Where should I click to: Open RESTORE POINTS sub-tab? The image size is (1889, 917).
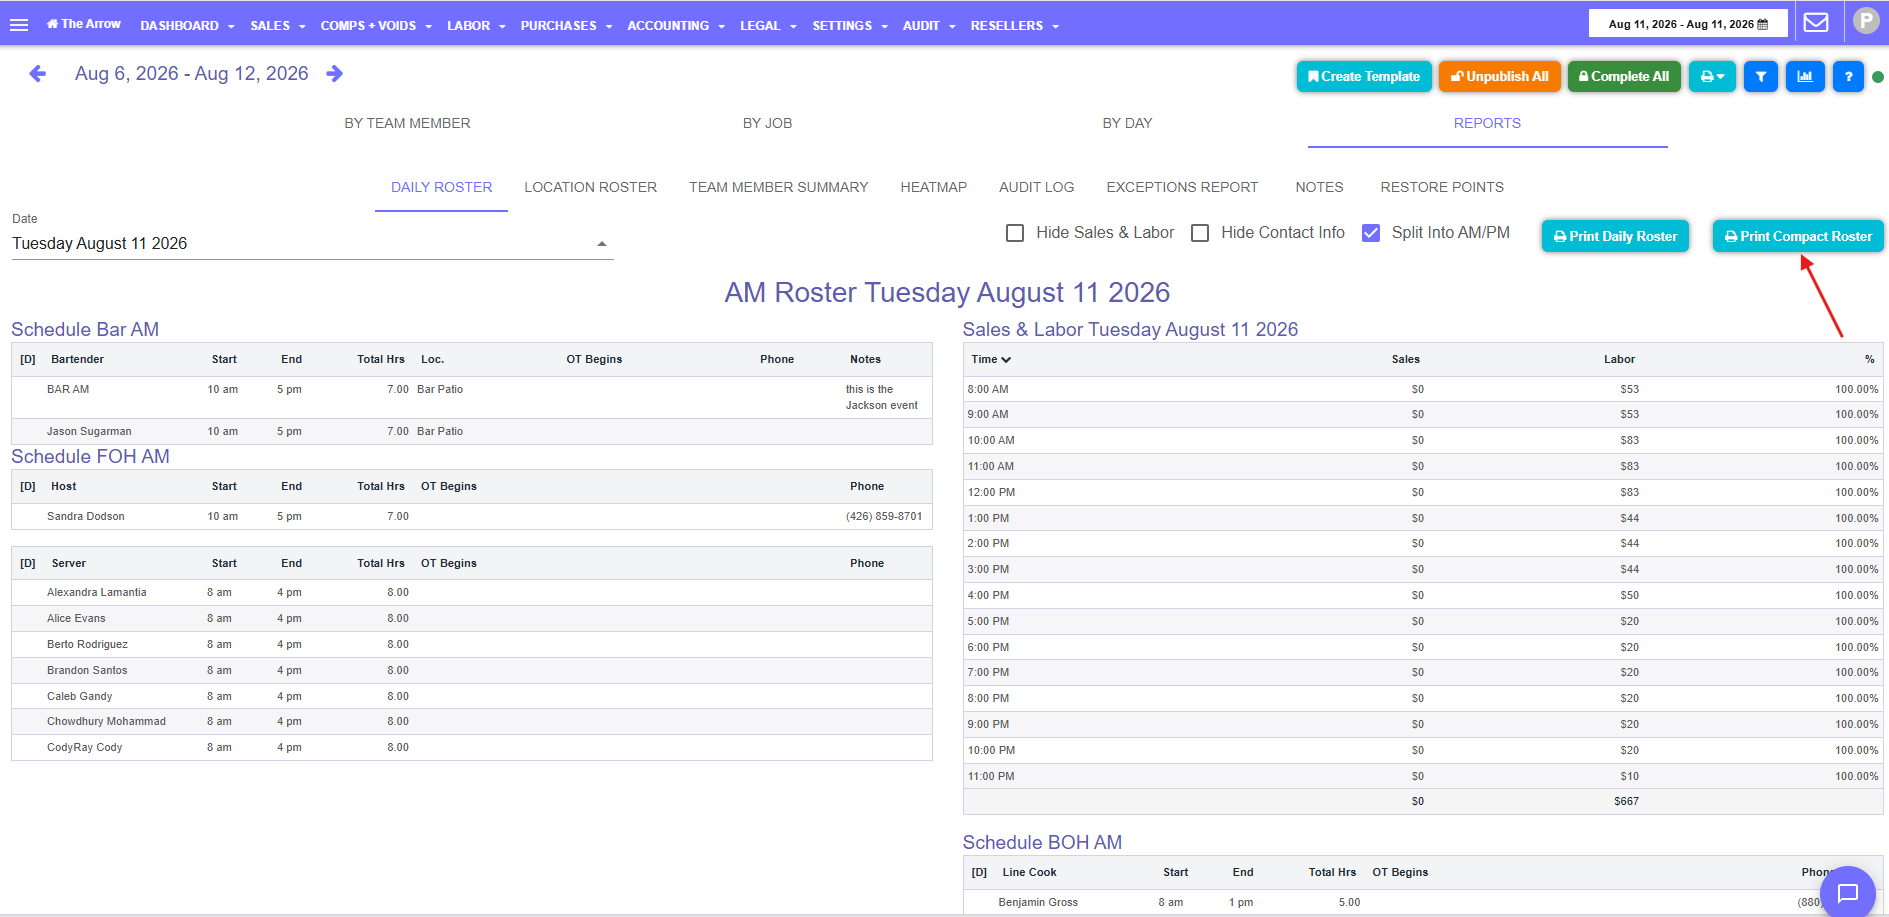pos(1442,187)
